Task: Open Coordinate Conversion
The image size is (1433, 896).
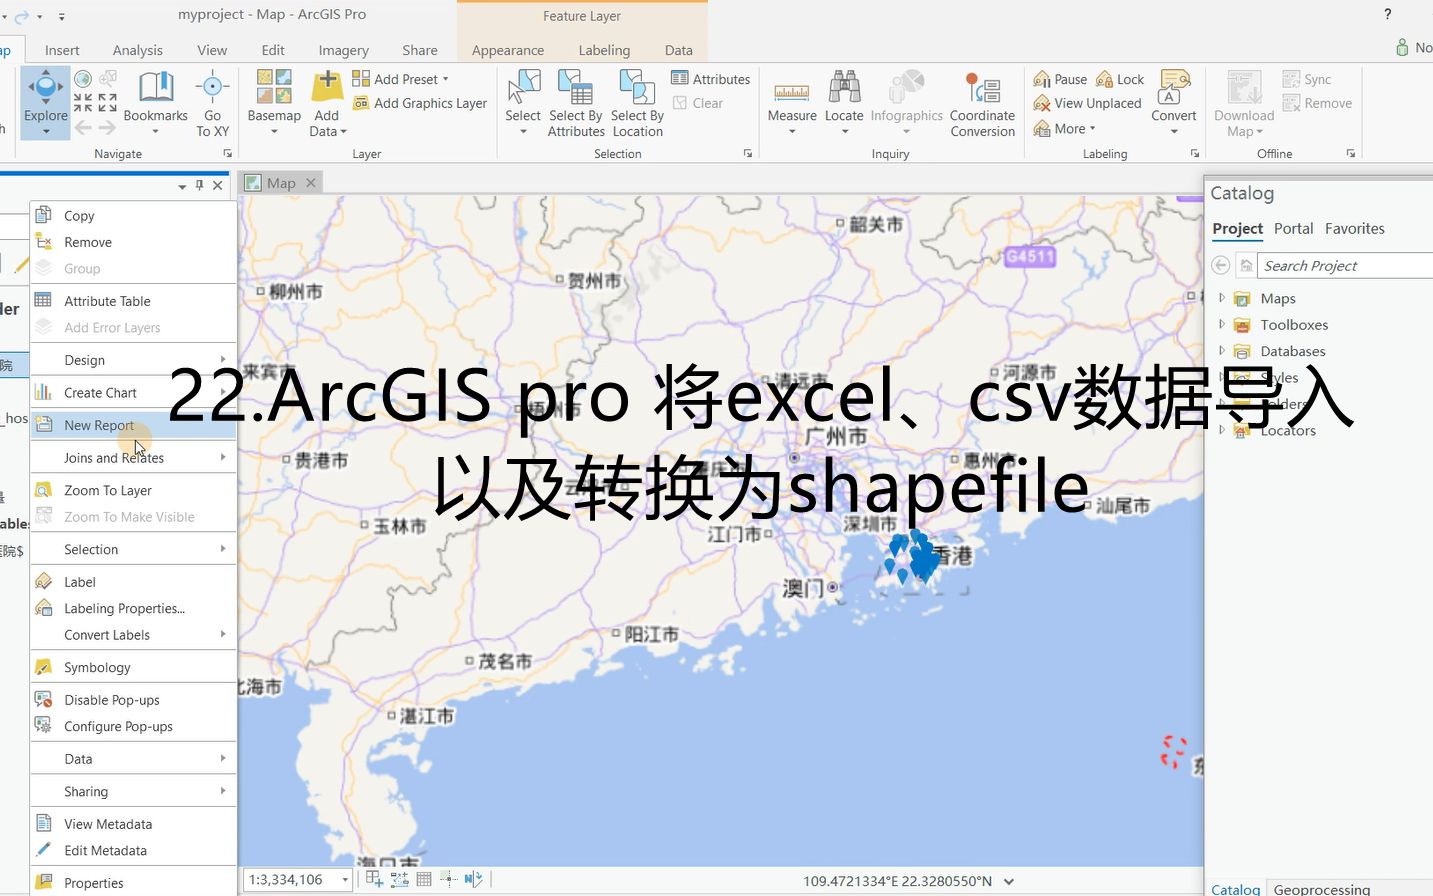Action: 982,102
